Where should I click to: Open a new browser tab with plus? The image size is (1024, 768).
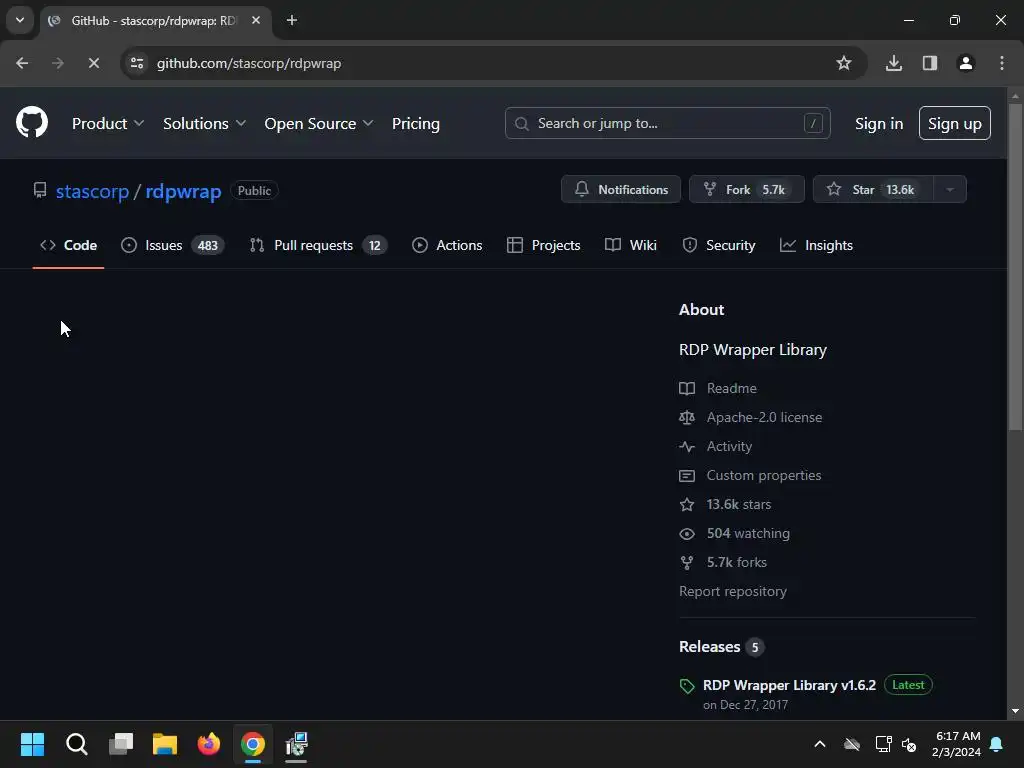[292, 21]
